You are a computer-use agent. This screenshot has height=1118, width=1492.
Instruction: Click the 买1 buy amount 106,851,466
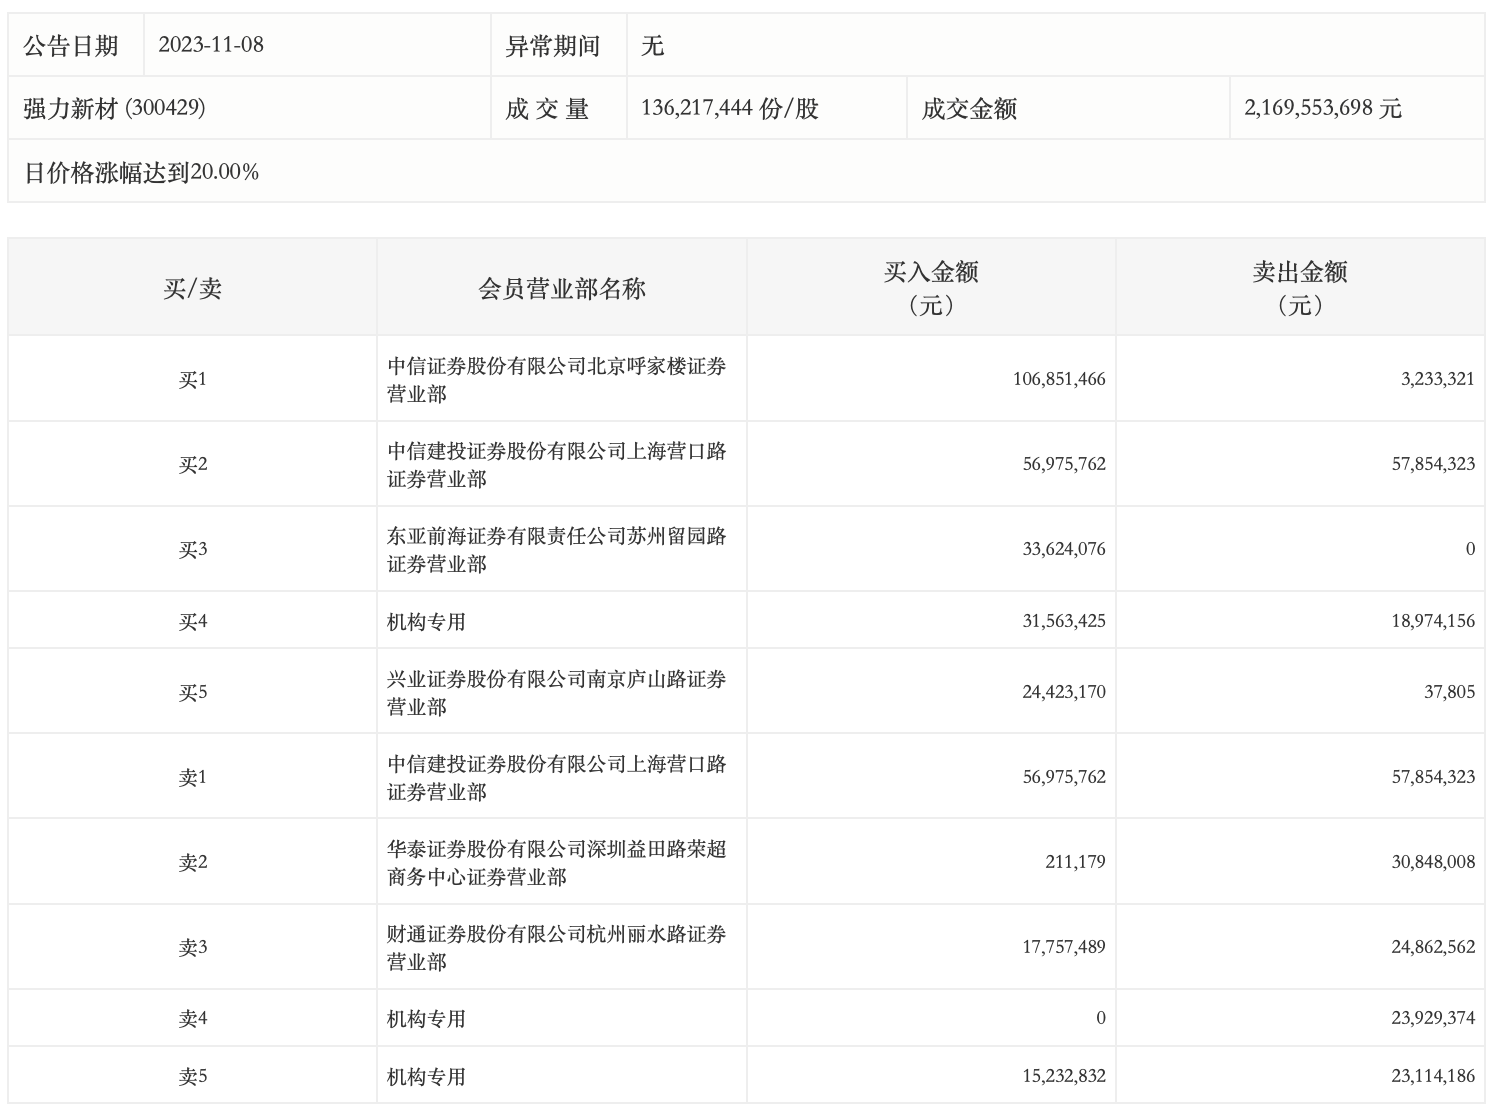click(x=1059, y=379)
